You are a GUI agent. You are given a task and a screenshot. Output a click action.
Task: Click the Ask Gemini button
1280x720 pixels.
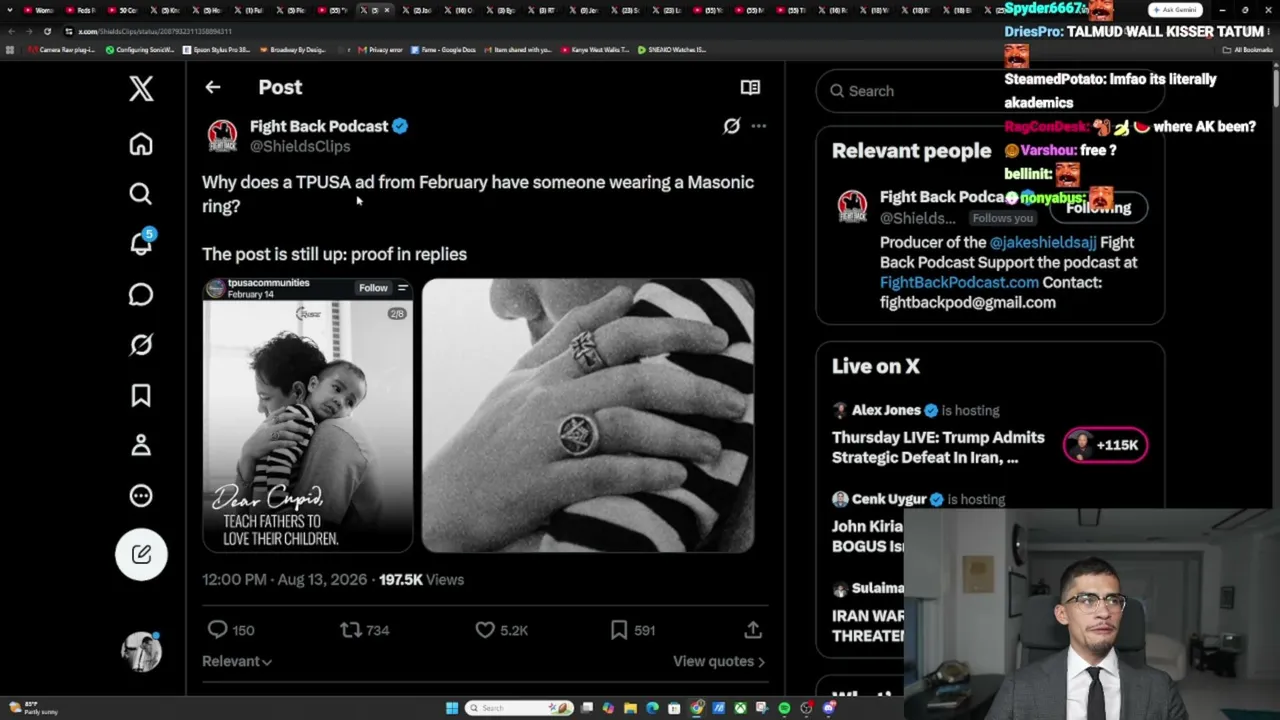[x=1175, y=10]
